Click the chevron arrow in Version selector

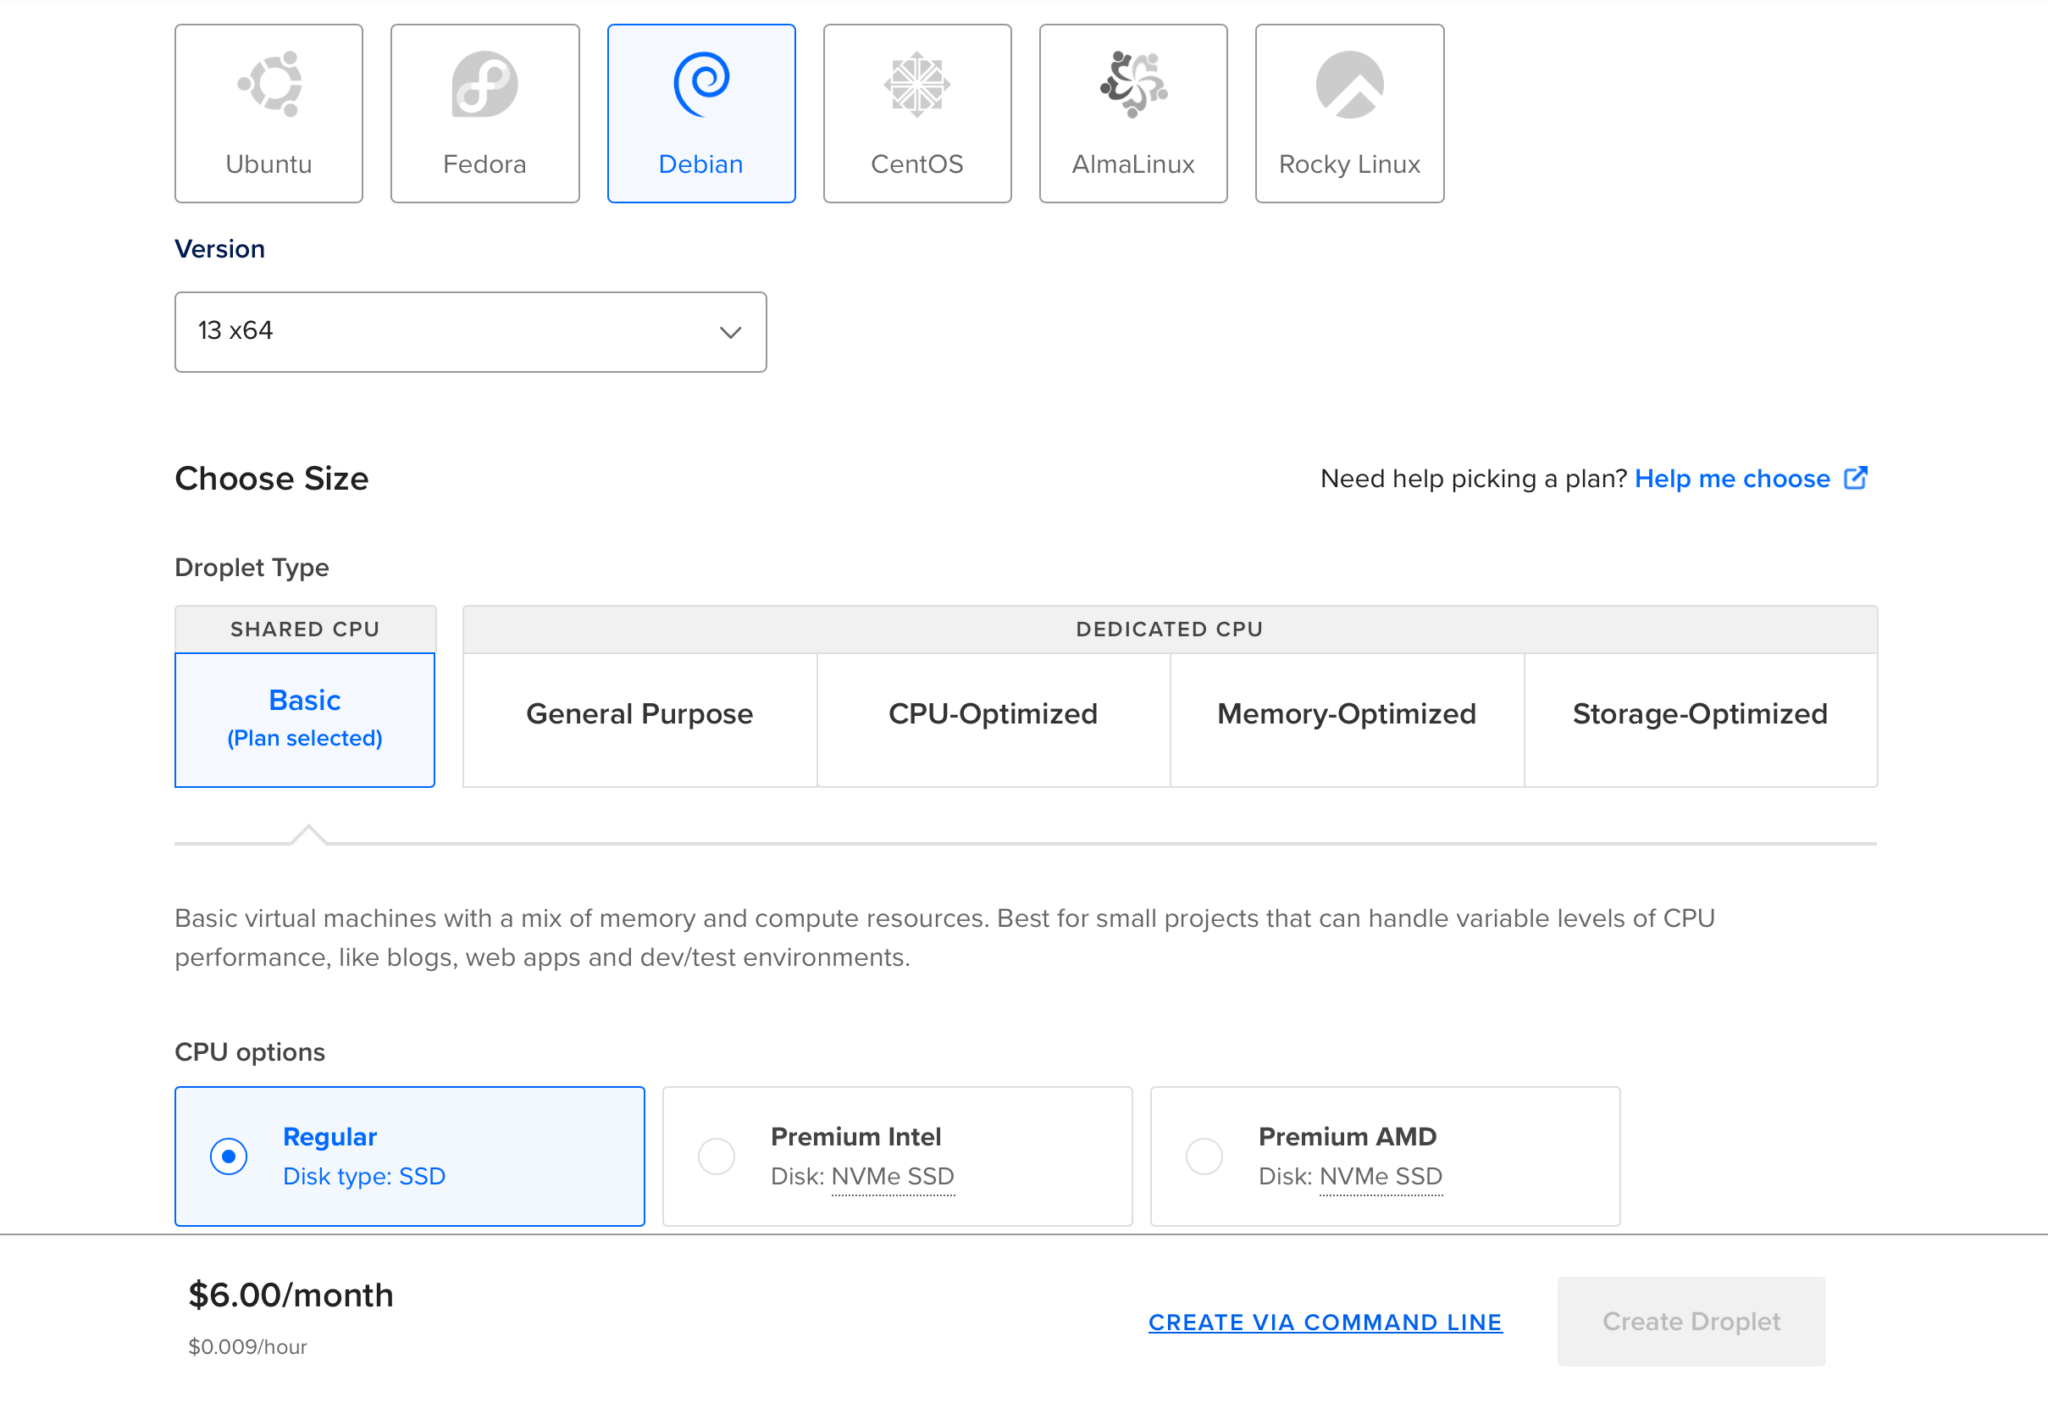point(731,332)
